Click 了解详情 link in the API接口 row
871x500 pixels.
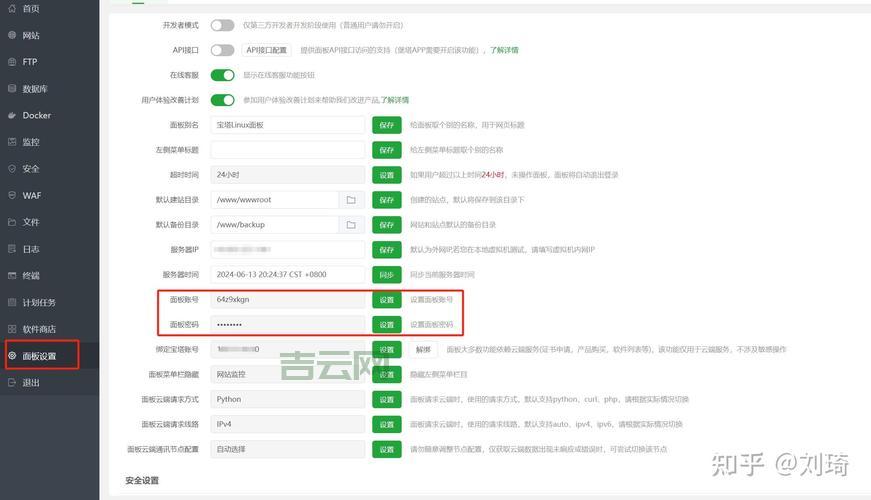coord(503,50)
